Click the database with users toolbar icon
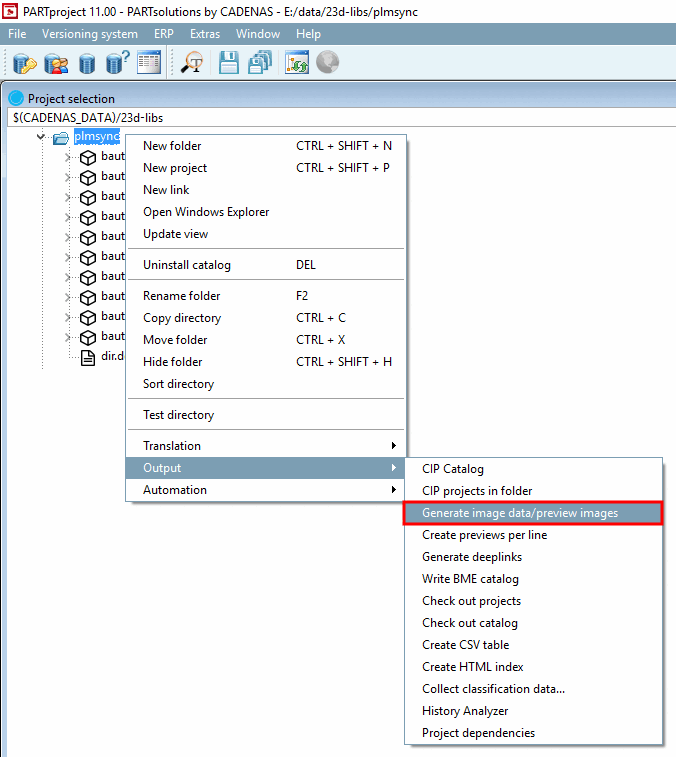Screen dimensions: 676x757 56,63
